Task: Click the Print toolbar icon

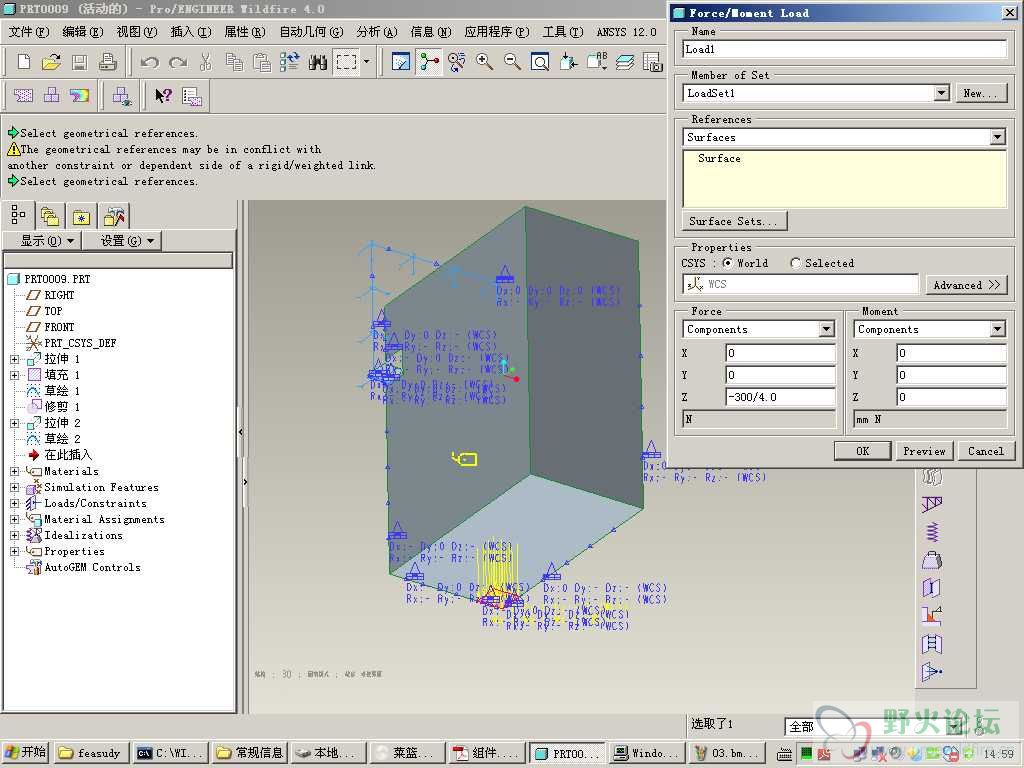Action: pos(108,62)
